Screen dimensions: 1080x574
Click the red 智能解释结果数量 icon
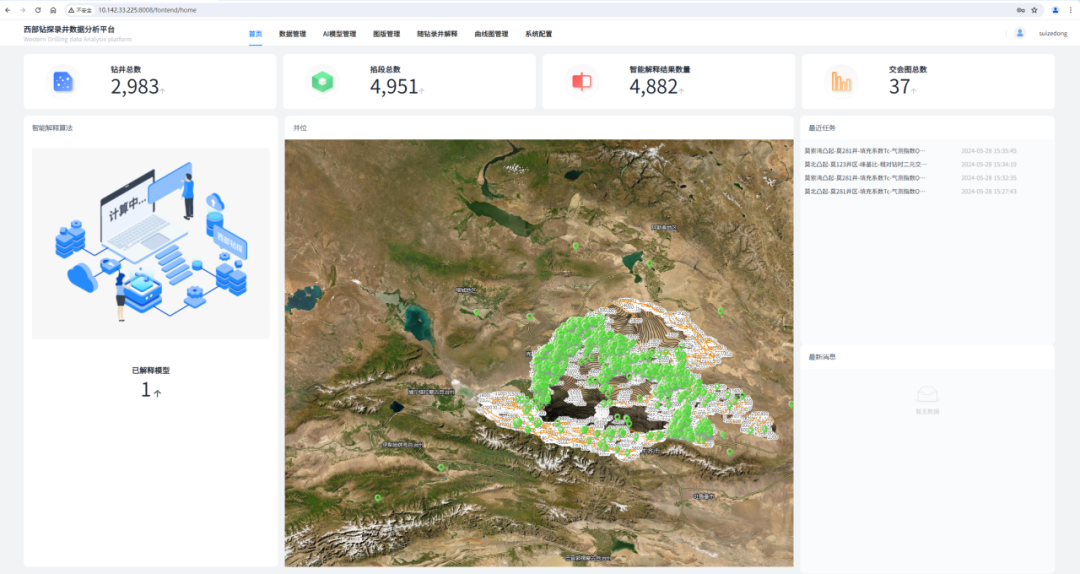[581, 82]
